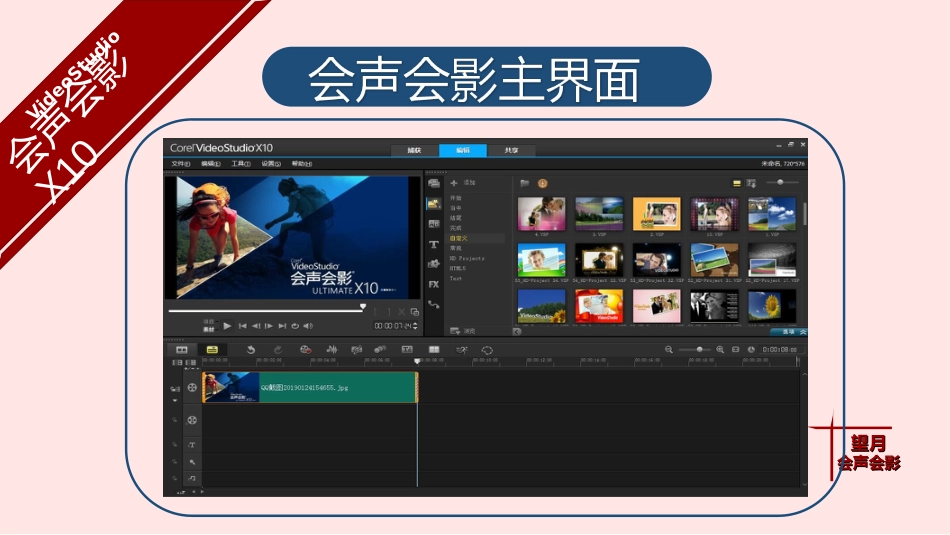The height and width of the screenshot is (535, 950).
Task: Open the auto music icon
Action: coord(357,350)
